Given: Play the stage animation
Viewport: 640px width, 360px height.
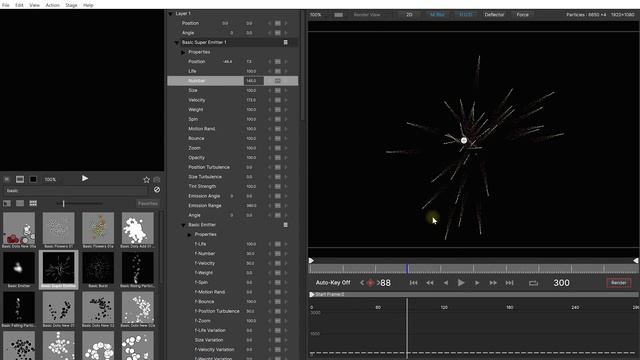Looking at the screenshot, I should (461, 282).
